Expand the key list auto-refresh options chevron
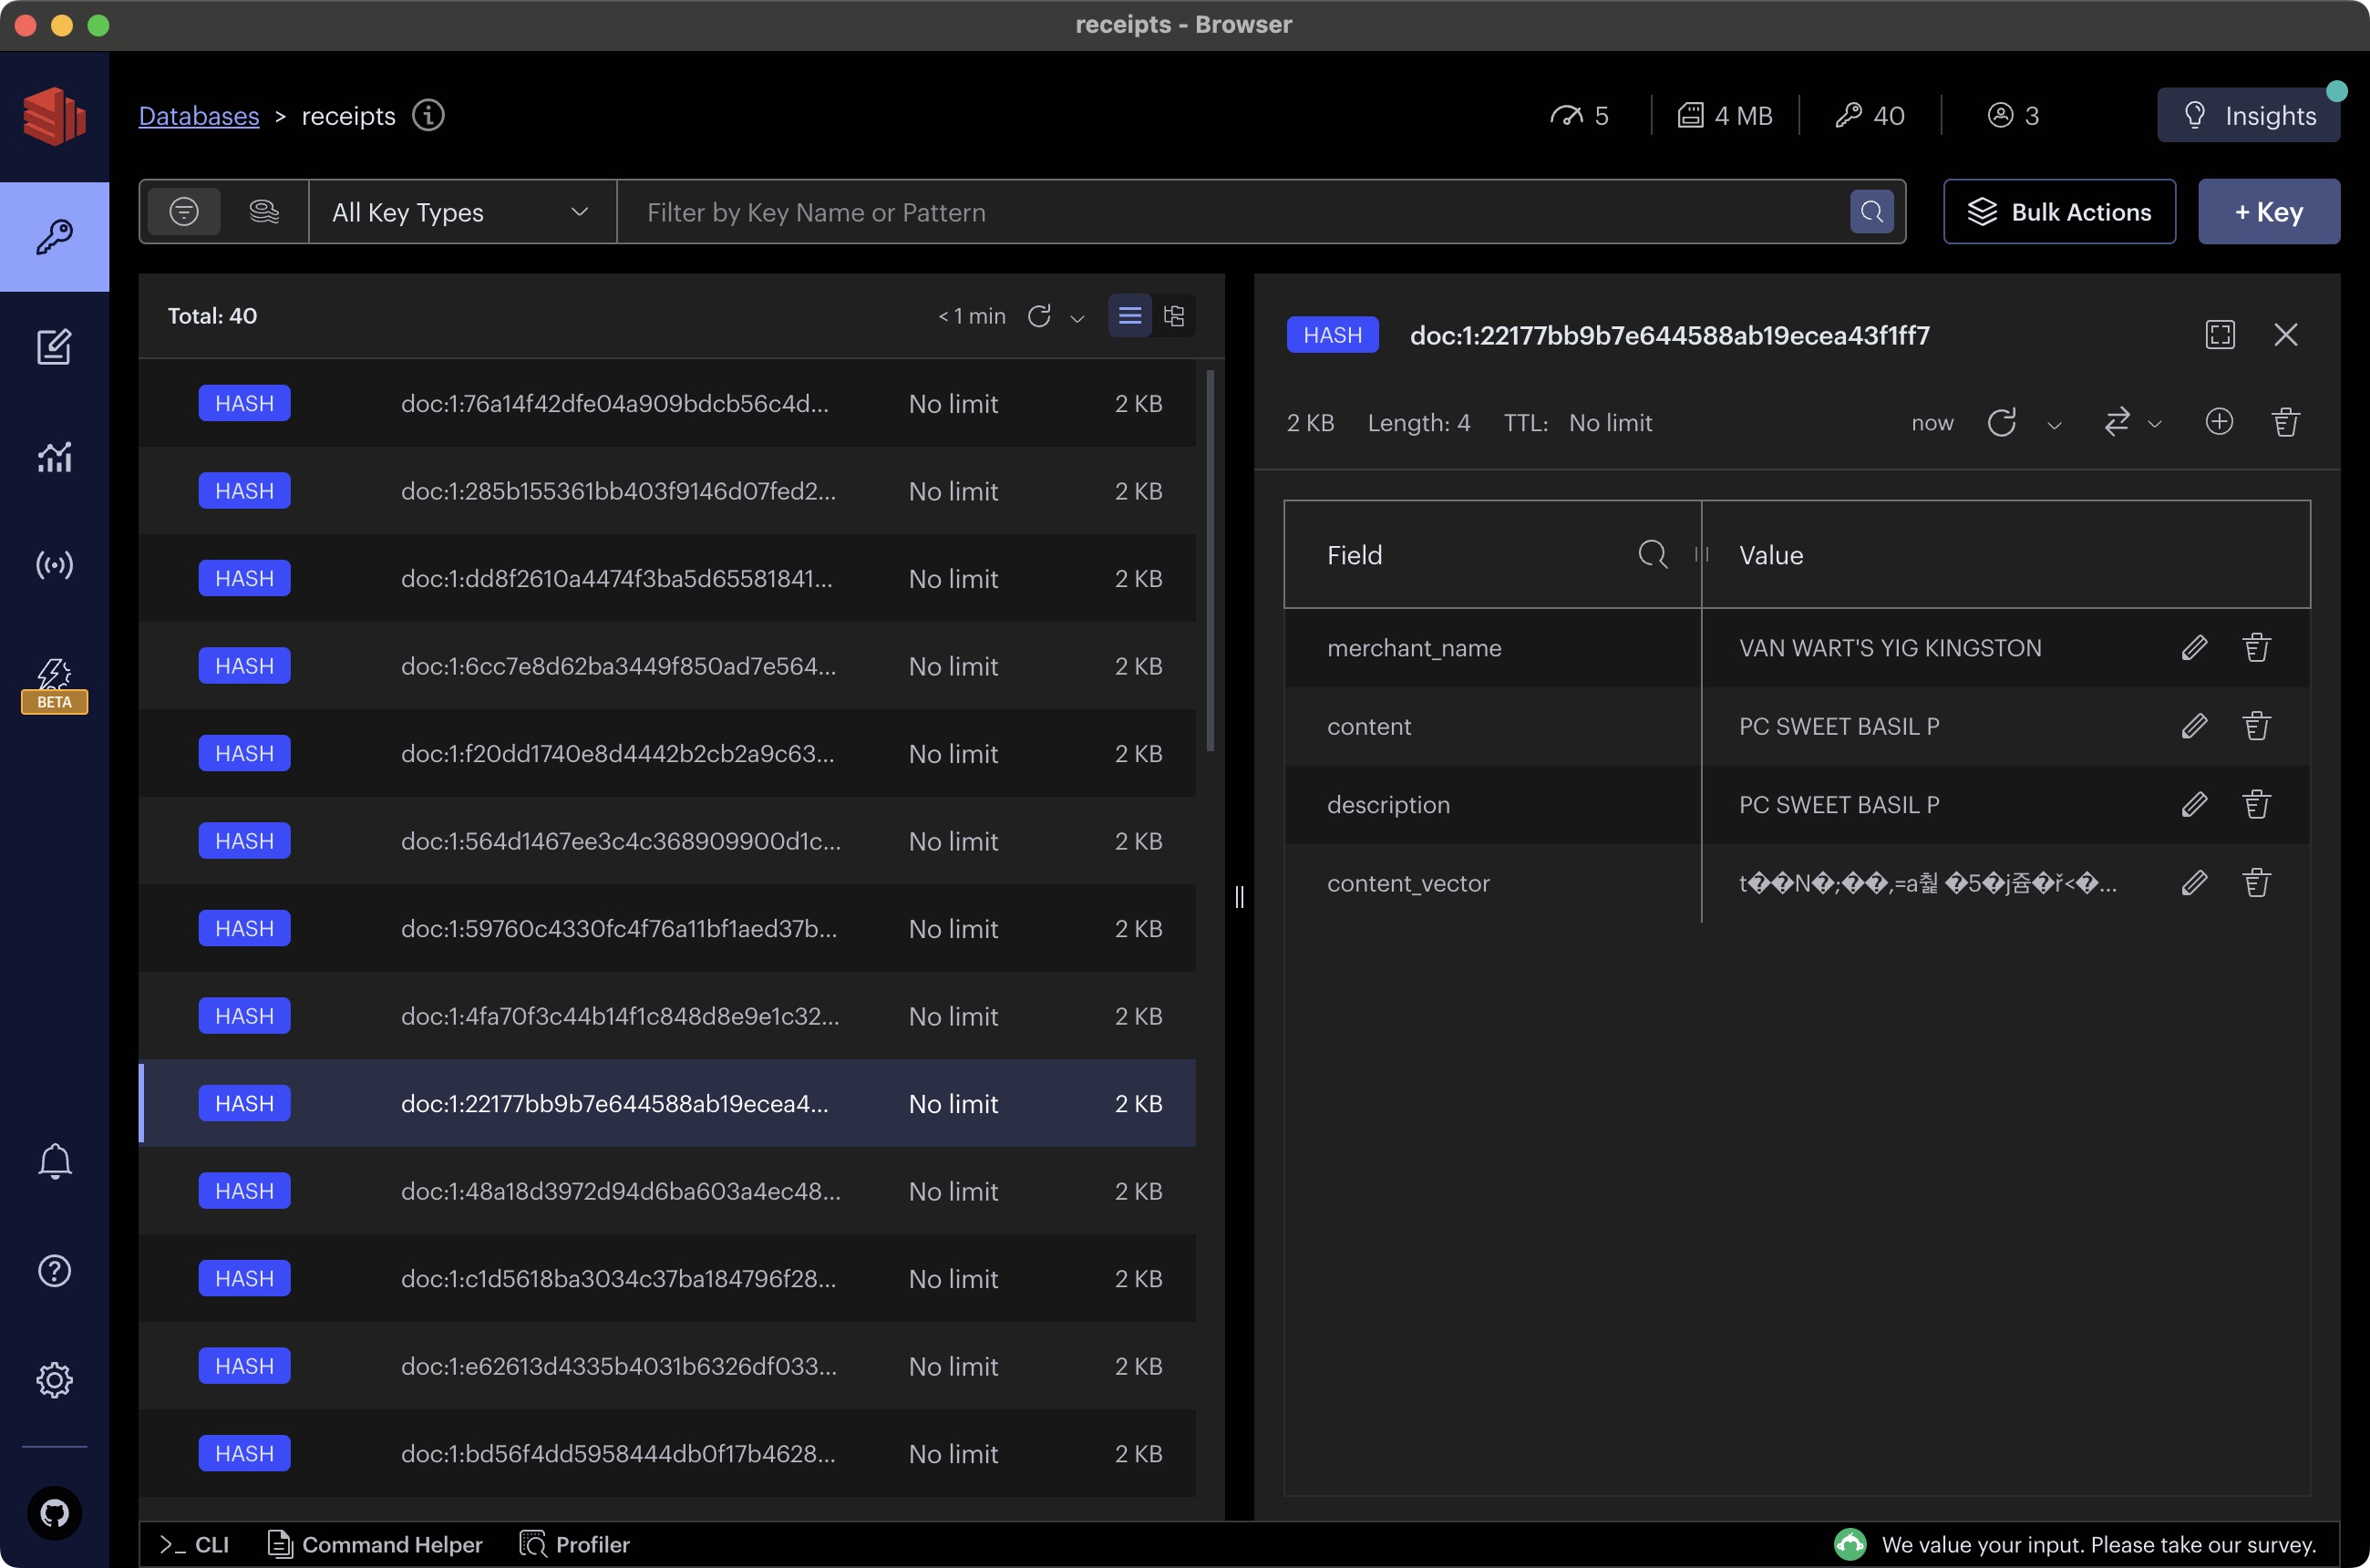2370x1568 pixels. pos(1077,318)
